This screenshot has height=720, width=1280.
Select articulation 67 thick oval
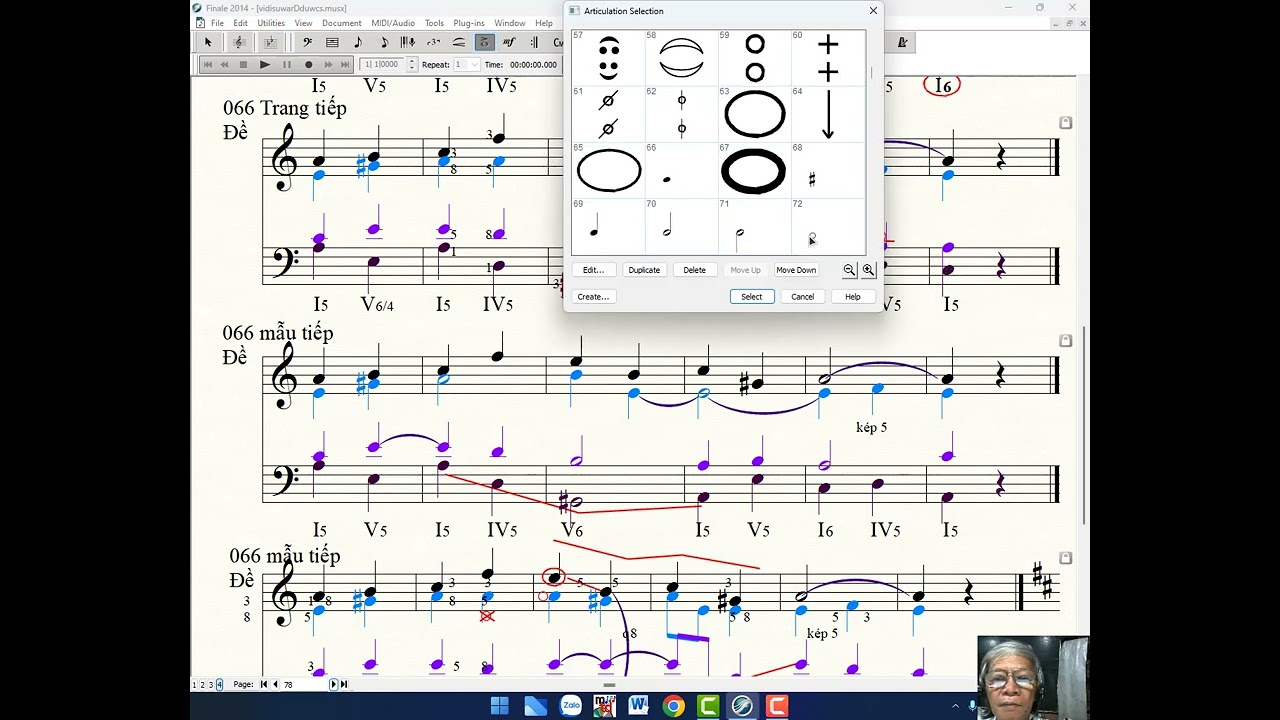tap(754, 170)
